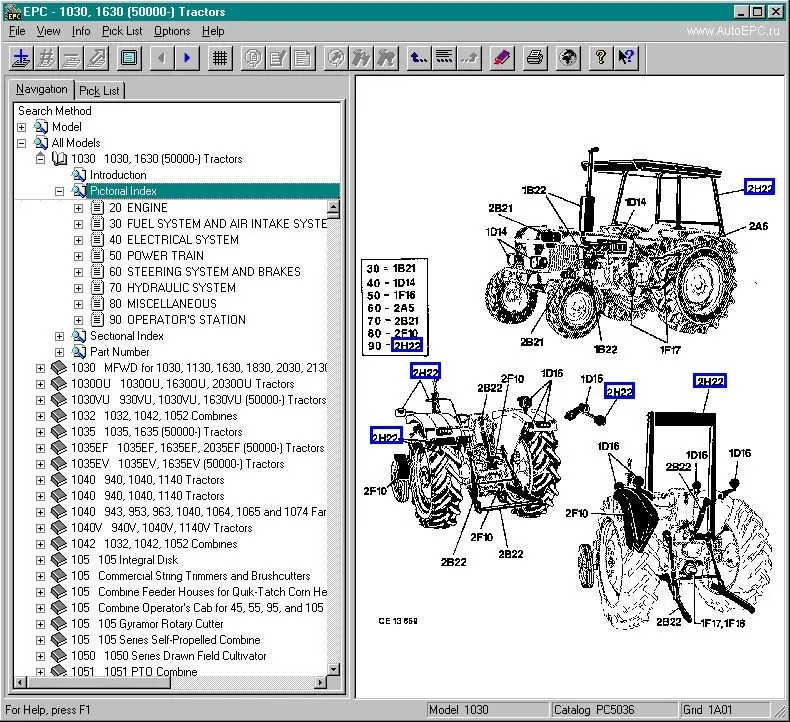Click the black grid toolbar icon

coord(219,57)
